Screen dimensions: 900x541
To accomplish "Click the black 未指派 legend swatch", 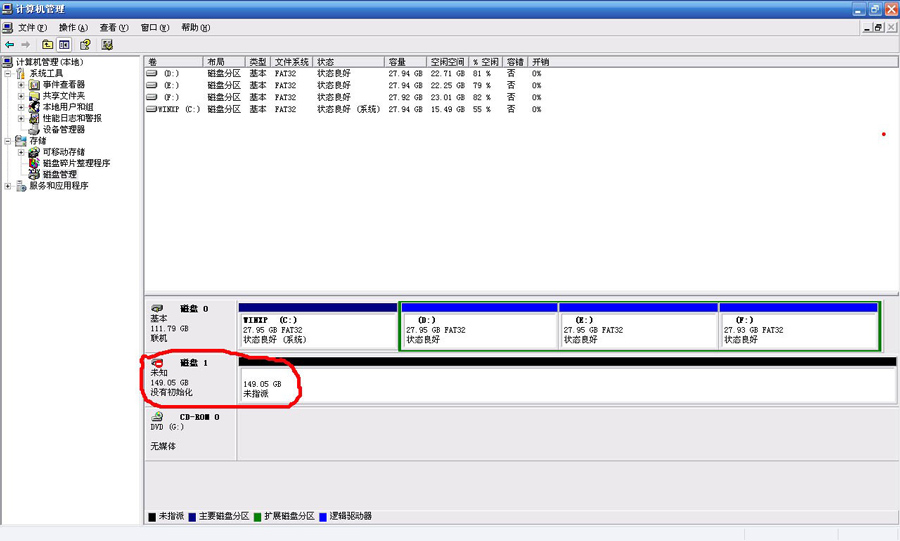I will 152,516.
